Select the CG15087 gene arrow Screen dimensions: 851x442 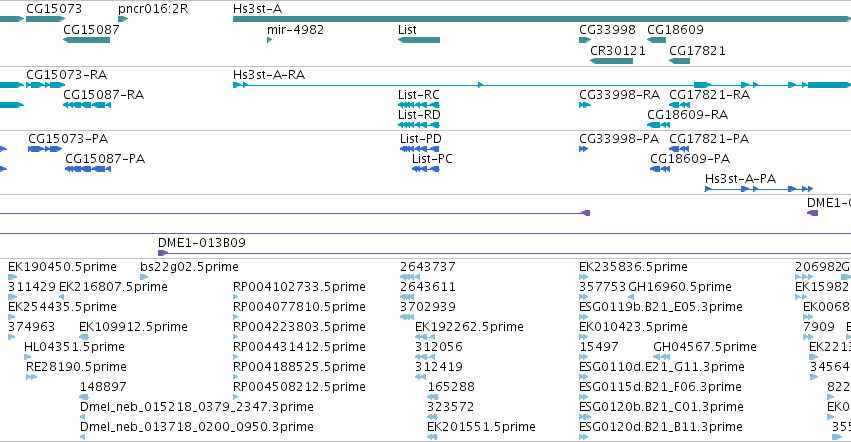click(x=86, y=40)
